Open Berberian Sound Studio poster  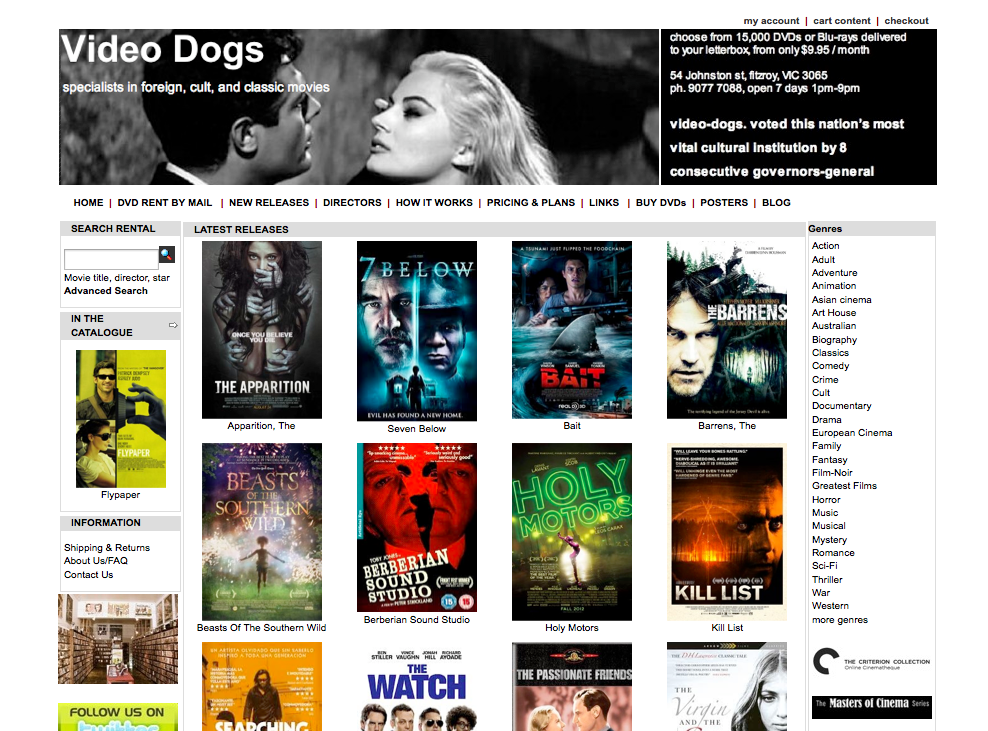coord(416,527)
